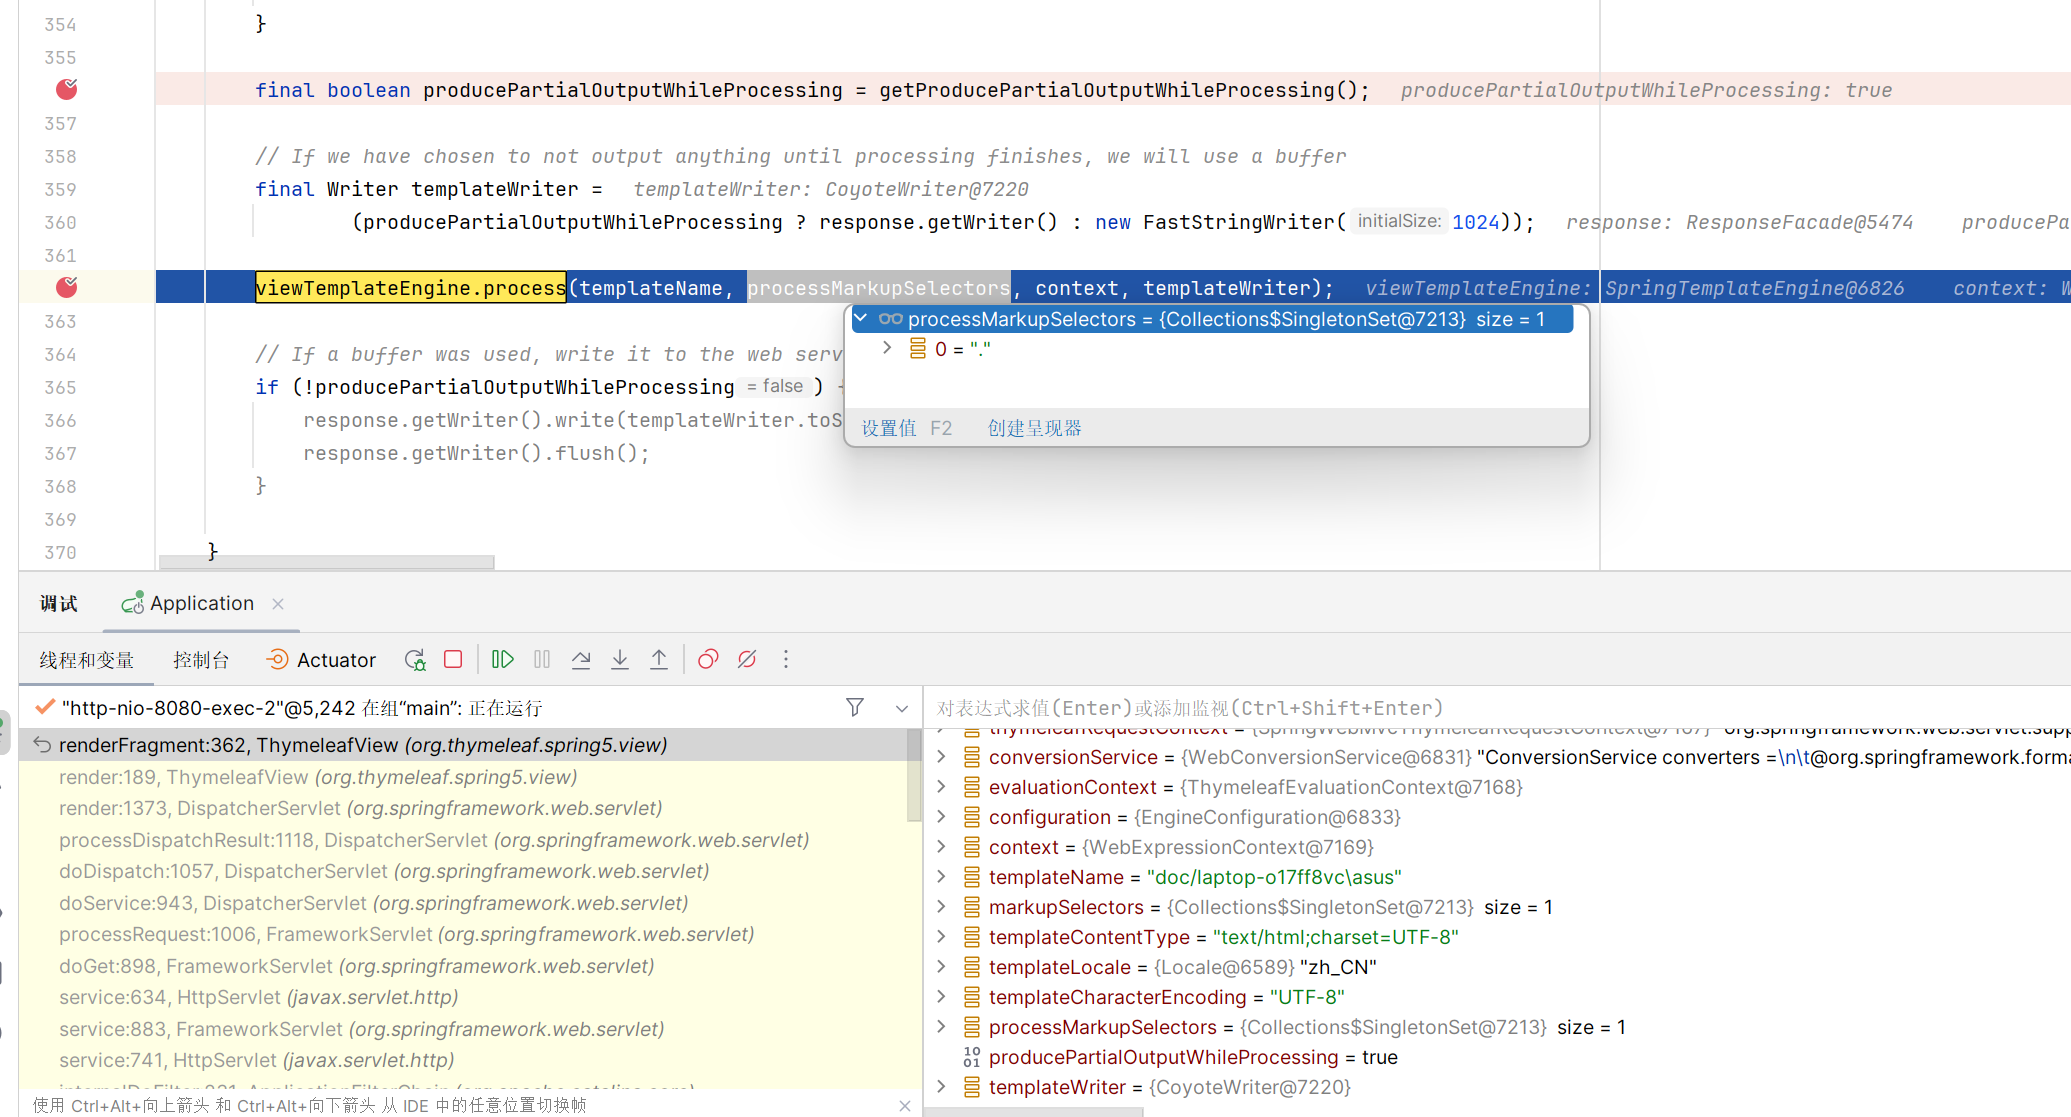Open more debugger actions menu
Screen dimensions: 2071x1117
click(786, 660)
